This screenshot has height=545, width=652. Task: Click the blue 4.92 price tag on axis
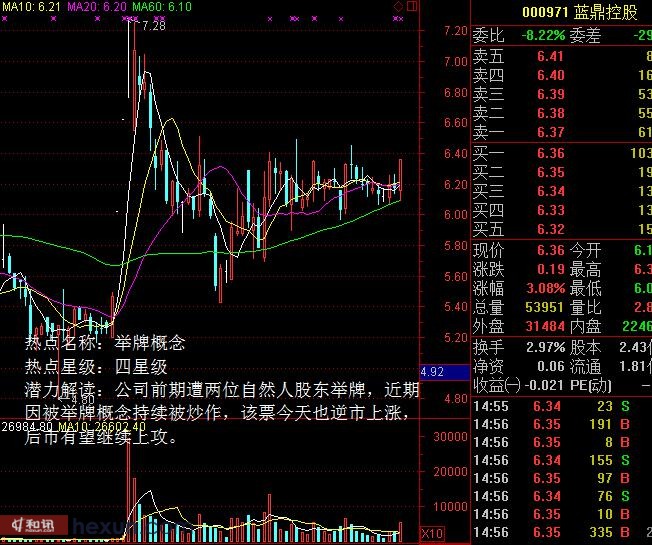(x=432, y=372)
